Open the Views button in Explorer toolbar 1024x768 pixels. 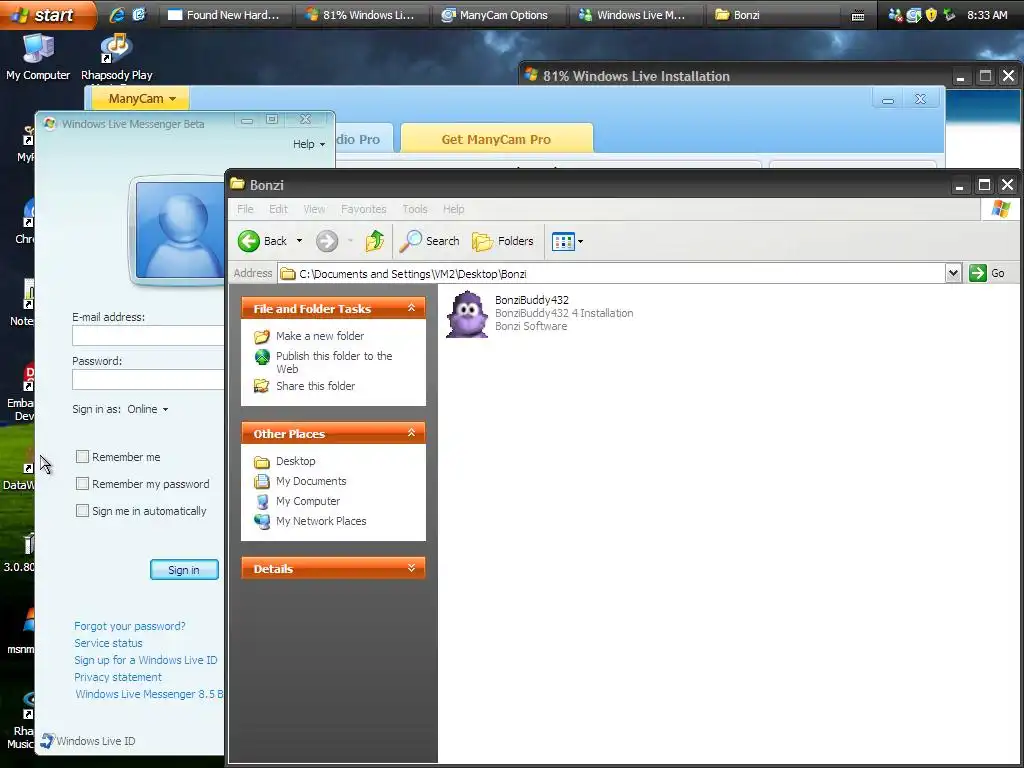(563, 242)
